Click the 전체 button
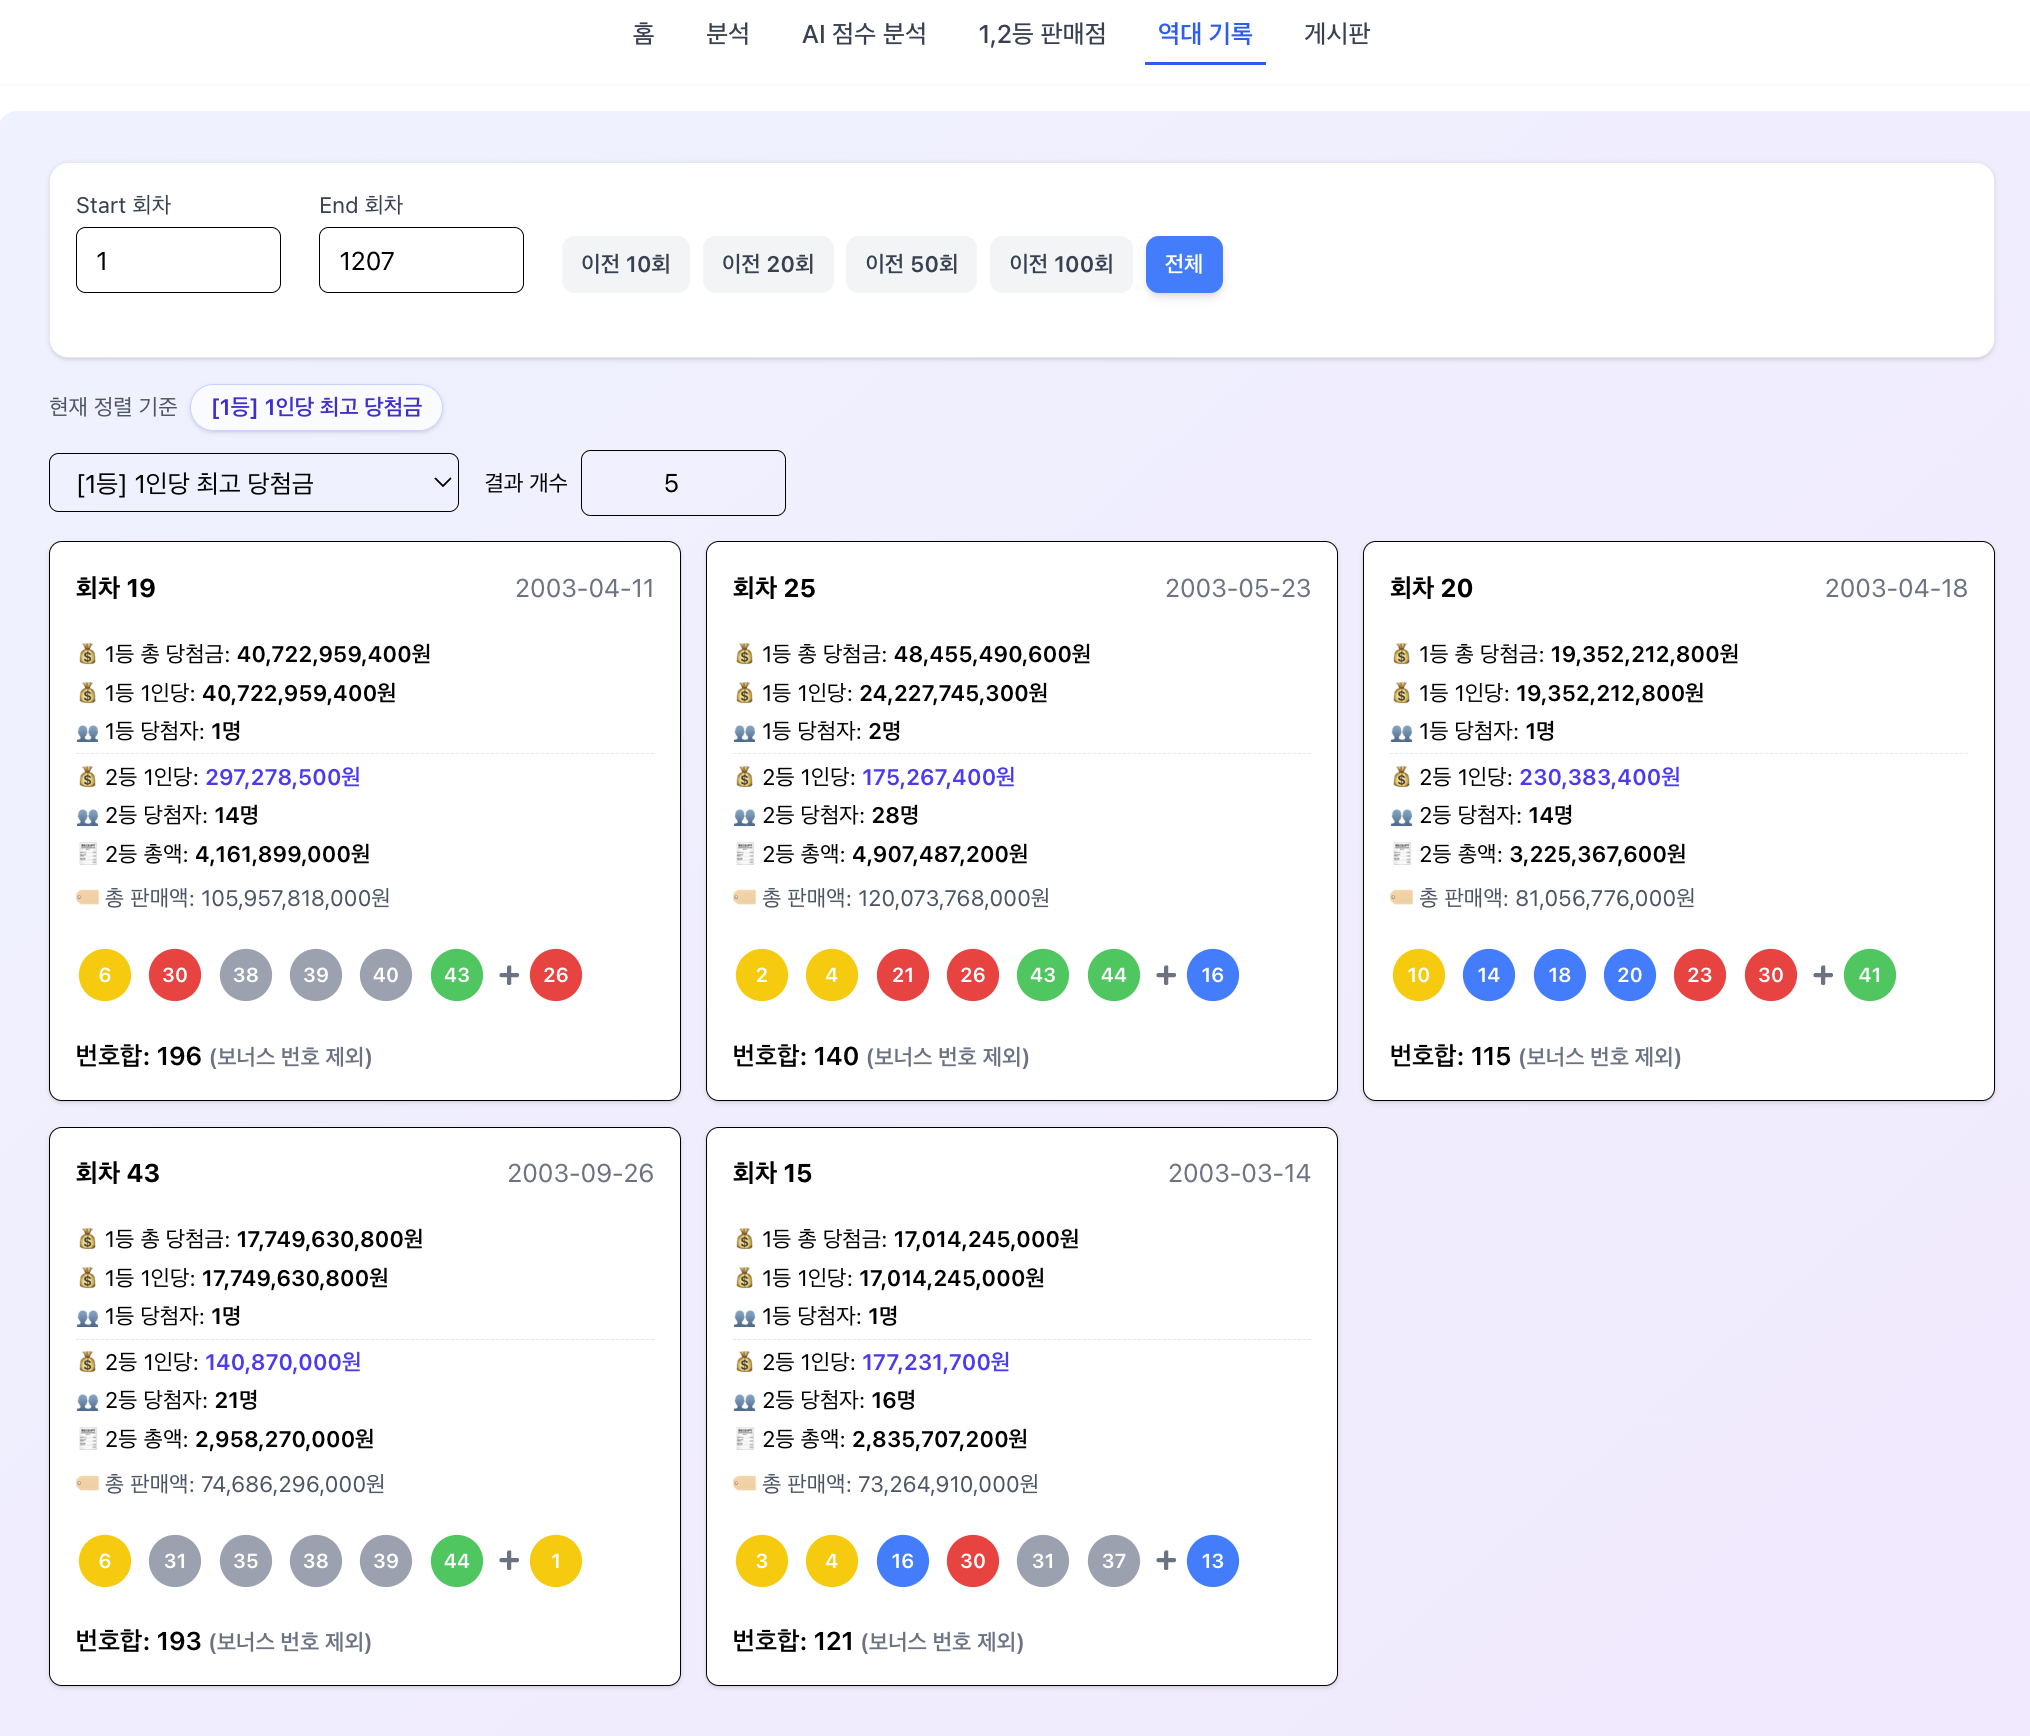Viewport: 2030px width, 1736px height. 1184,264
